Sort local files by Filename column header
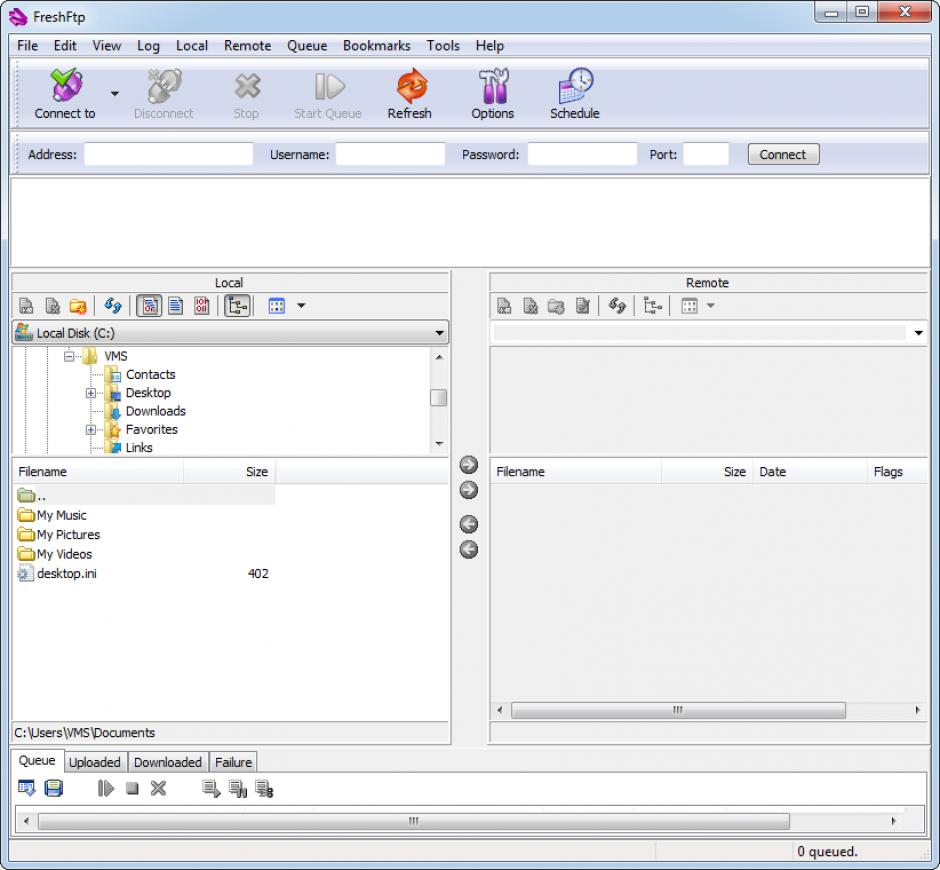Viewport: 940px width, 870px height. point(98,472)
